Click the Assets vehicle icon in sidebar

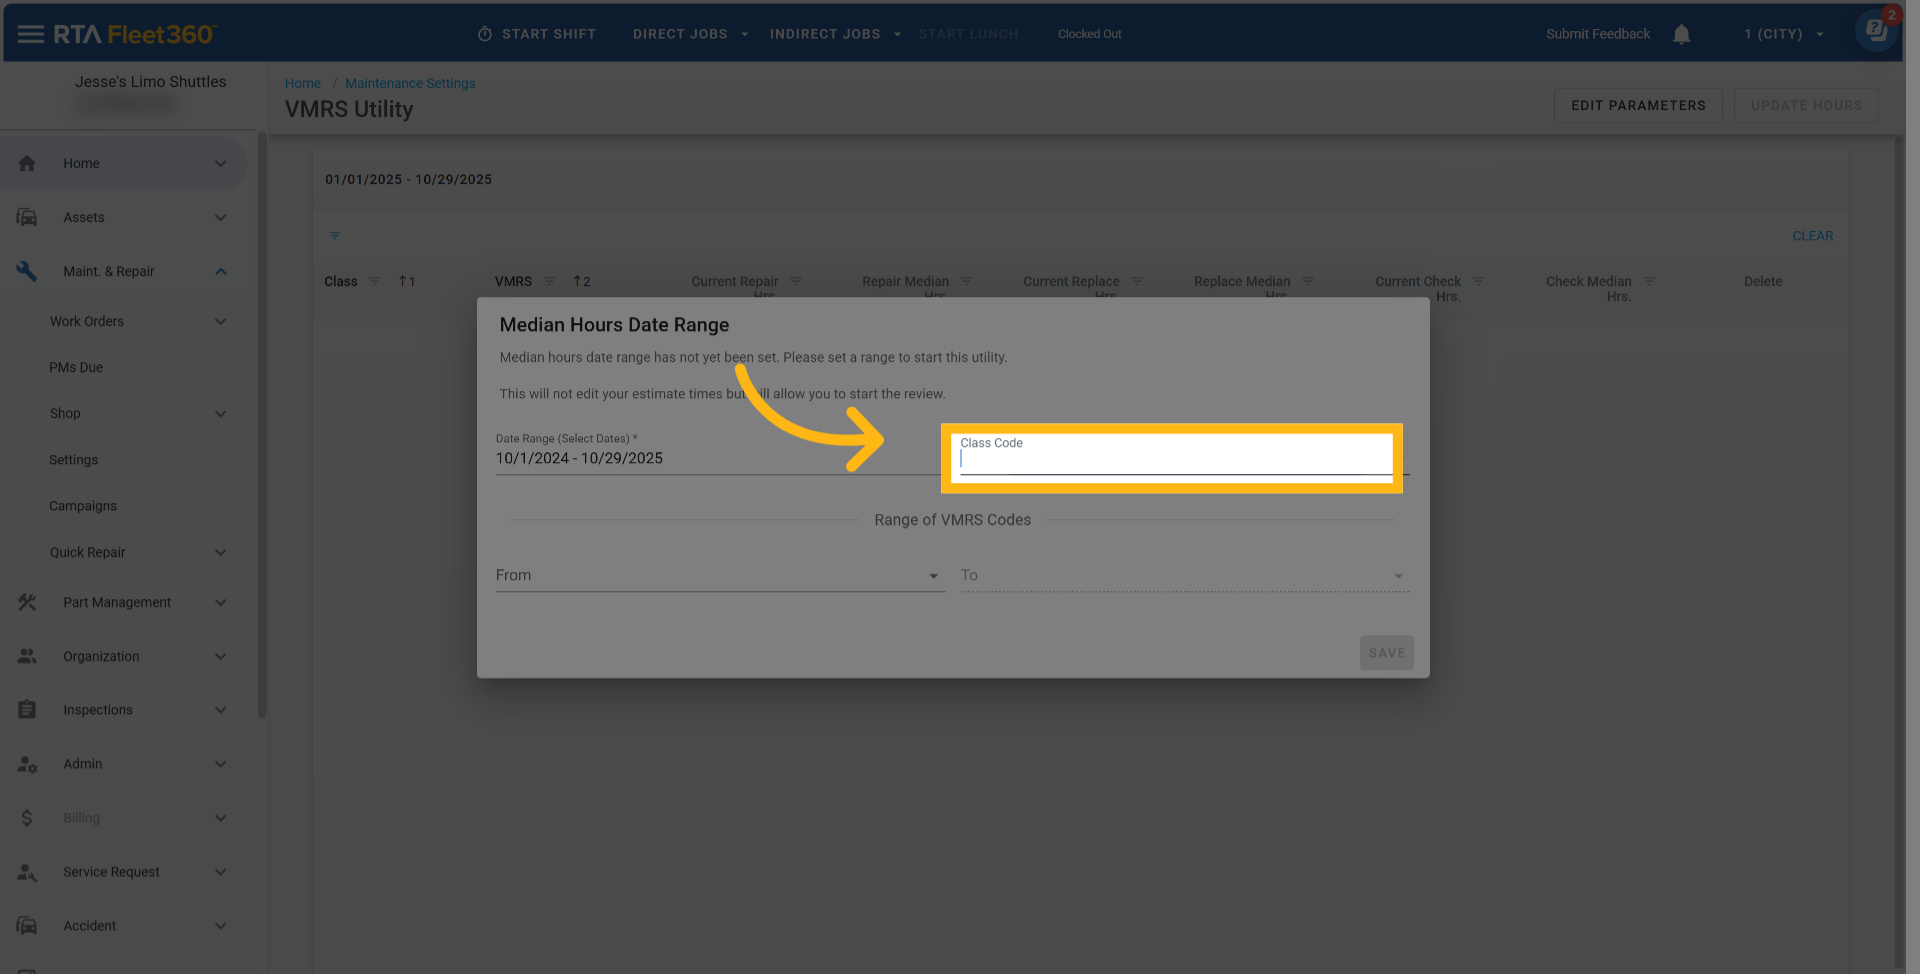pyautogui.click(x=27, y=217)
